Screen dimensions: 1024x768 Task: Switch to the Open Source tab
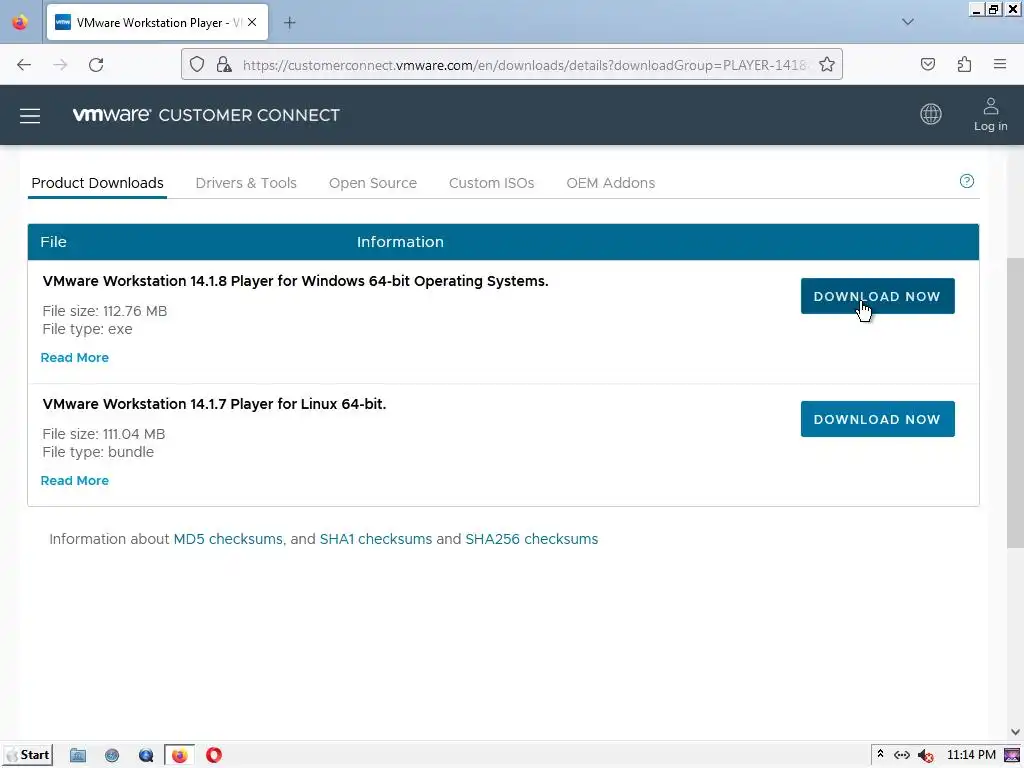pos(373,183)
